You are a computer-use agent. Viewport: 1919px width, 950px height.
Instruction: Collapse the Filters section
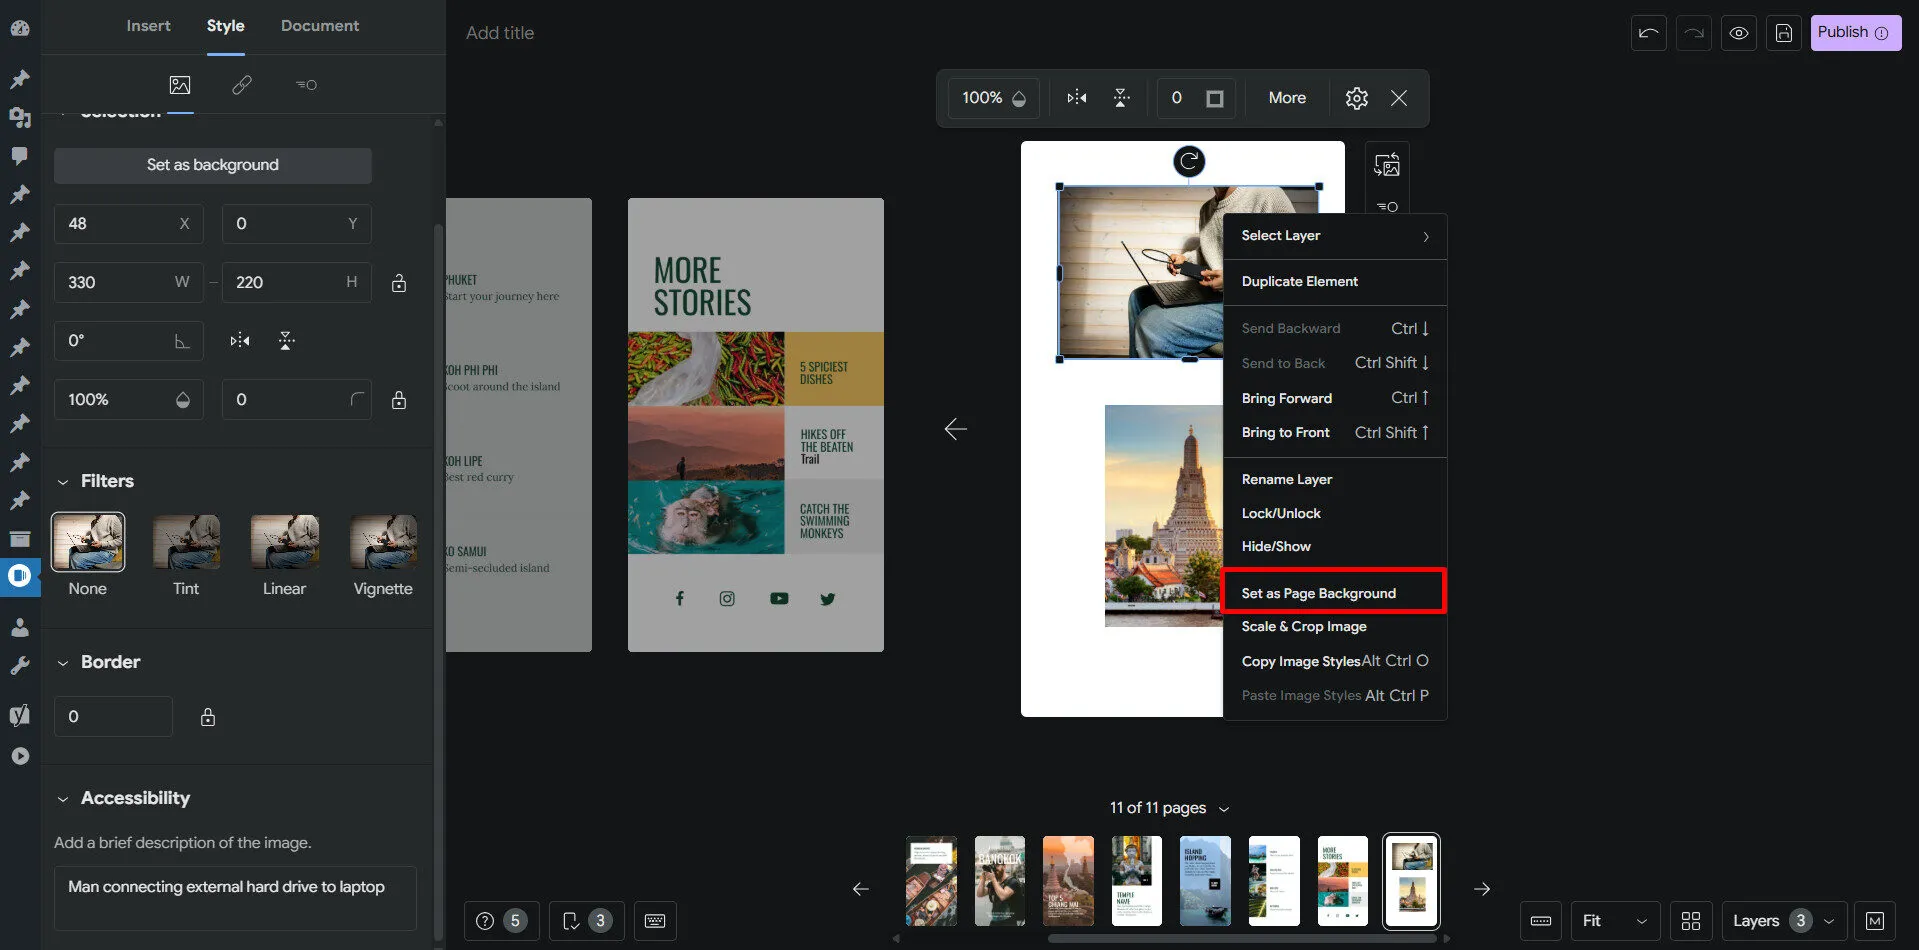[x=63, y=482]
